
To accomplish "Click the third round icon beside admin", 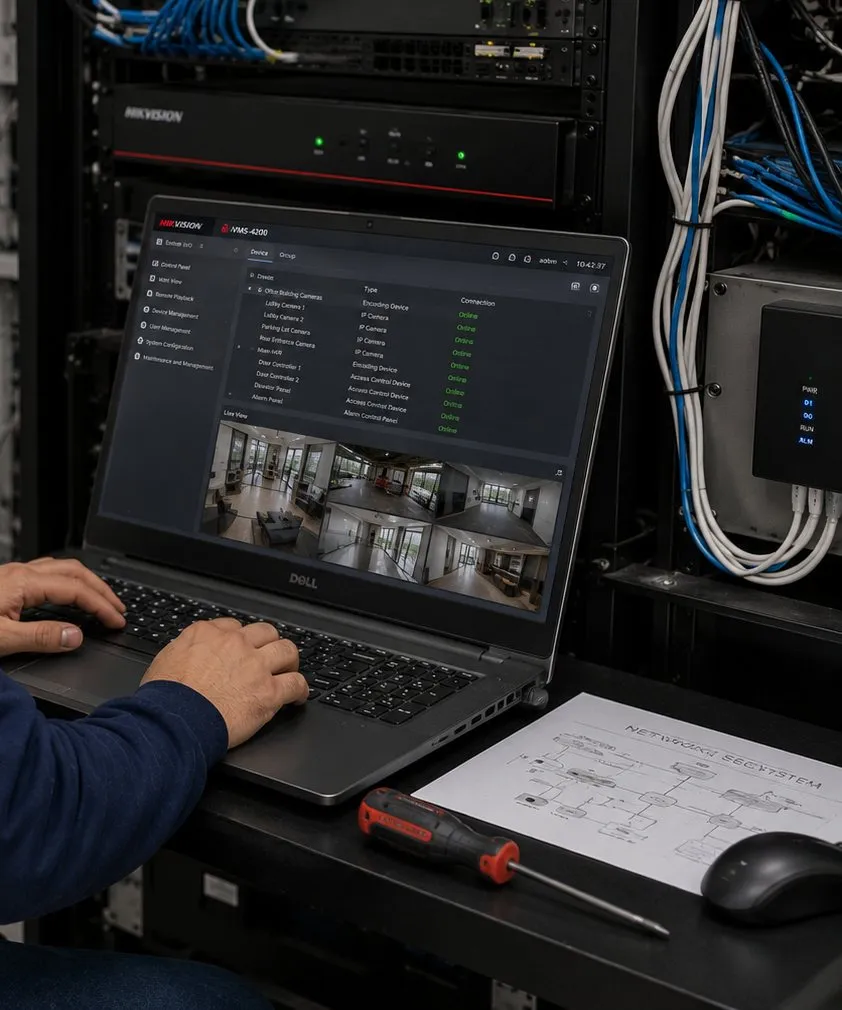I will pos(527,259).
